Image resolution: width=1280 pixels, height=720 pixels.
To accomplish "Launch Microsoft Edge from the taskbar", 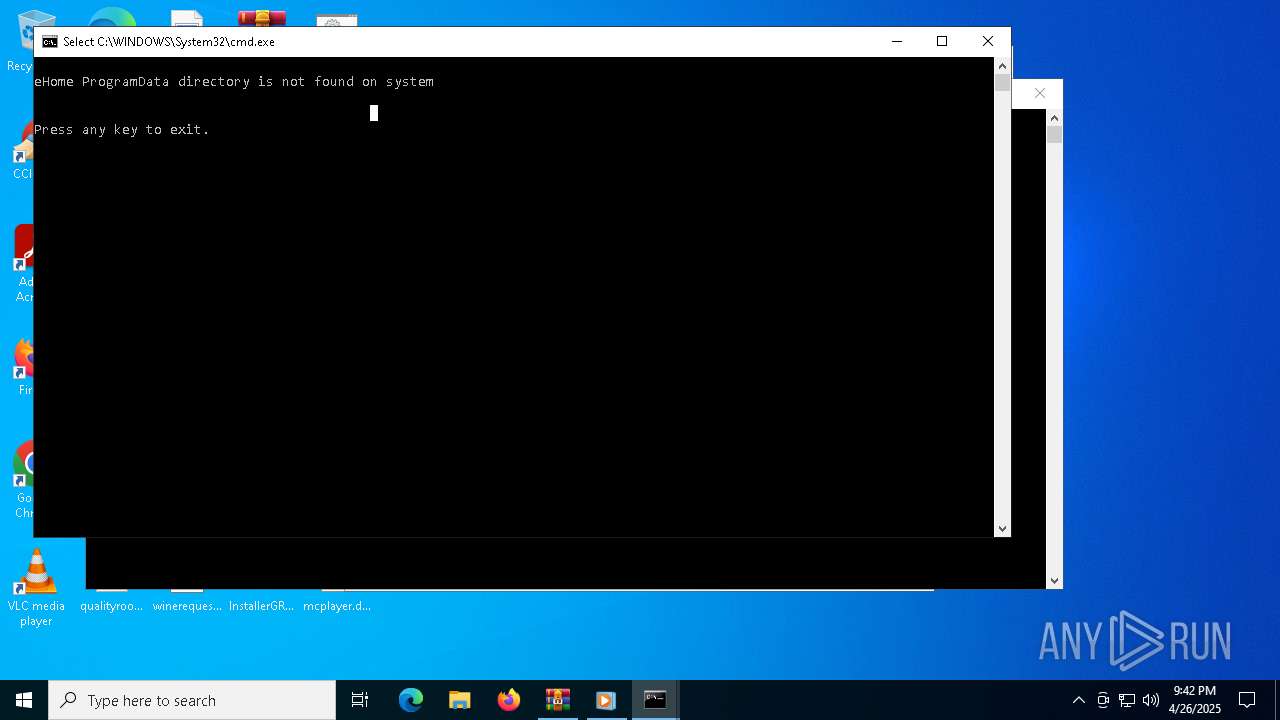I will 411,700.
